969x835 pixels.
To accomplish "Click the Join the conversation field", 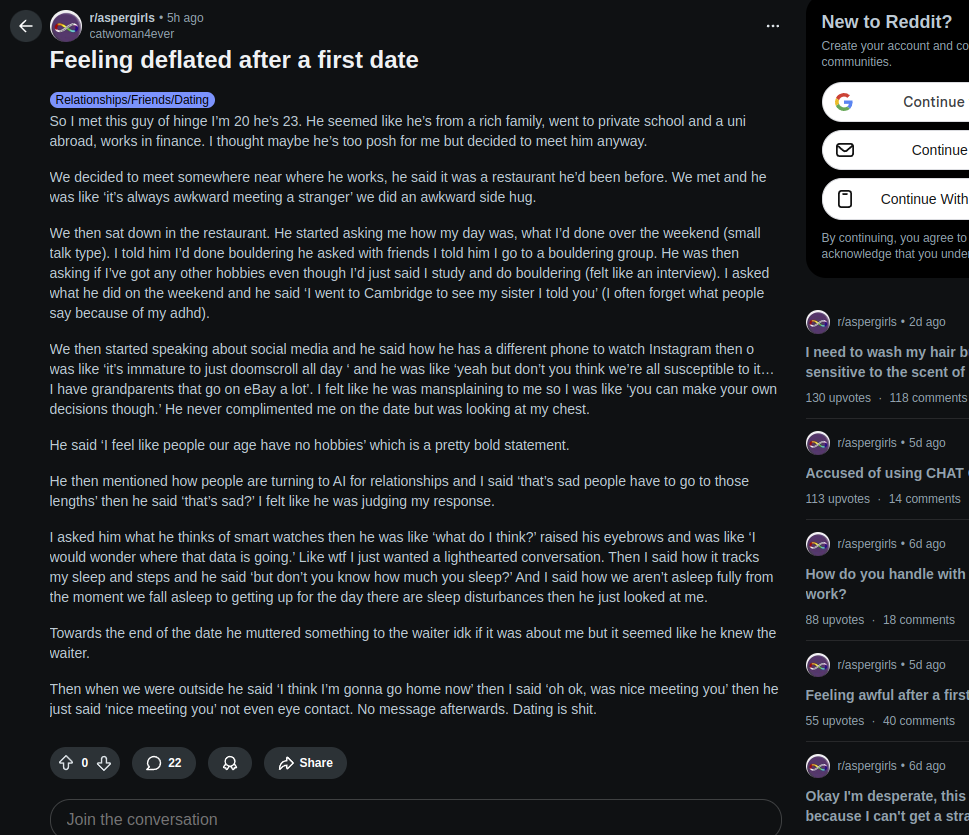I will click(x=415, y=819).
